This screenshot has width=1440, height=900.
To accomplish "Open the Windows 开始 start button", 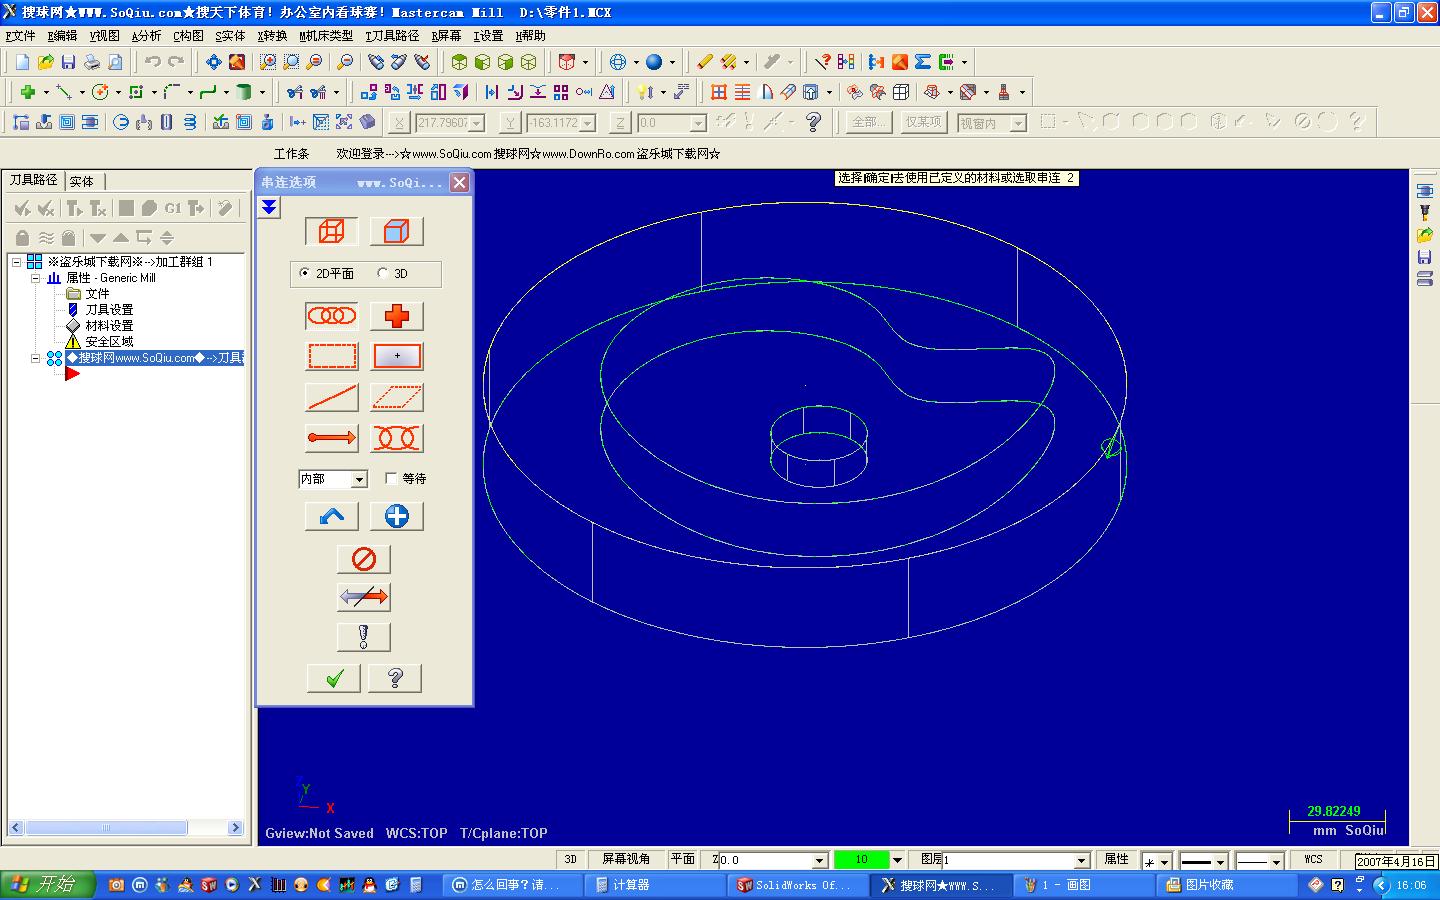I will click(x=48, y=885).
